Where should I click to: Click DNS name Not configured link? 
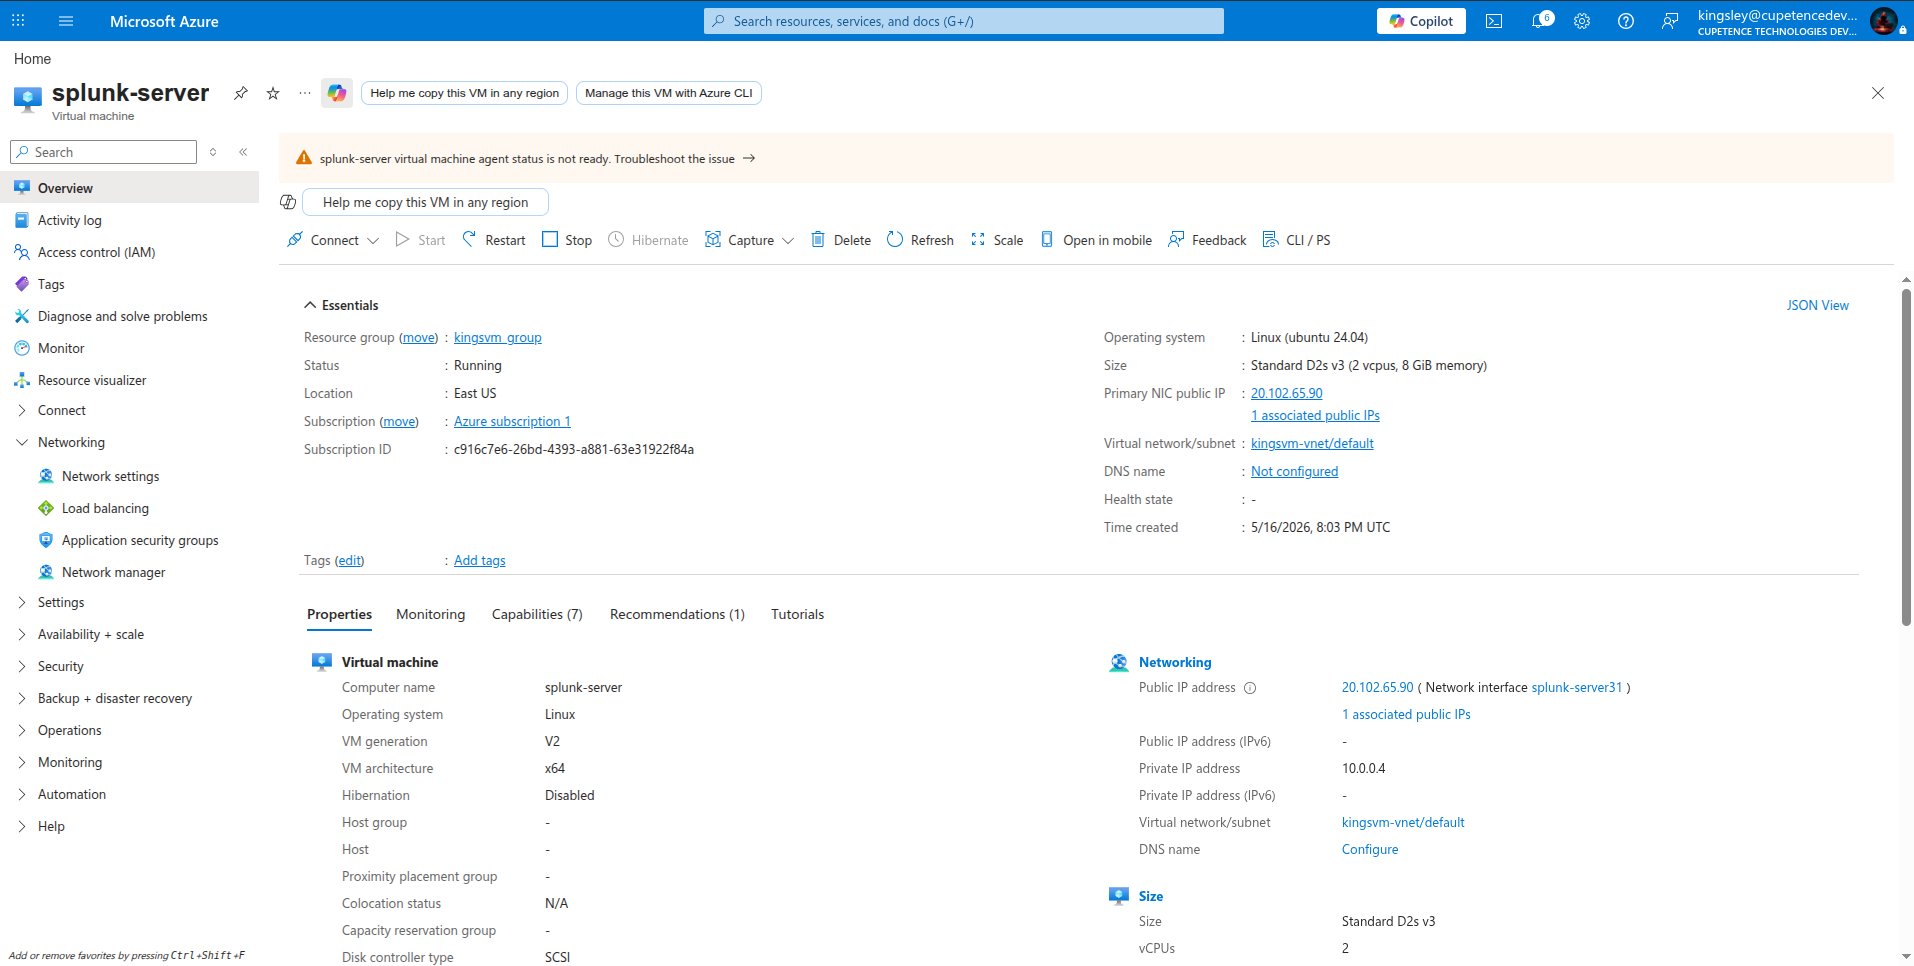1294,472
